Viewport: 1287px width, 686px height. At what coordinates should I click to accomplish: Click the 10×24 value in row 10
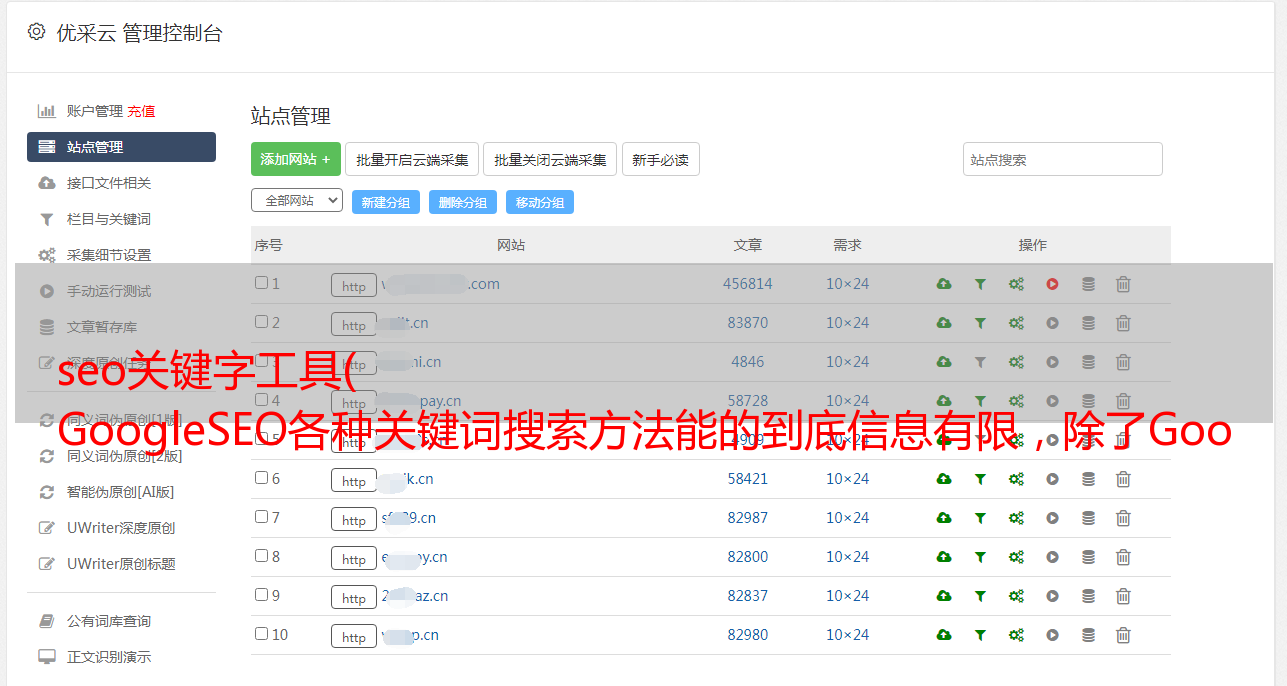coord(848,635)
